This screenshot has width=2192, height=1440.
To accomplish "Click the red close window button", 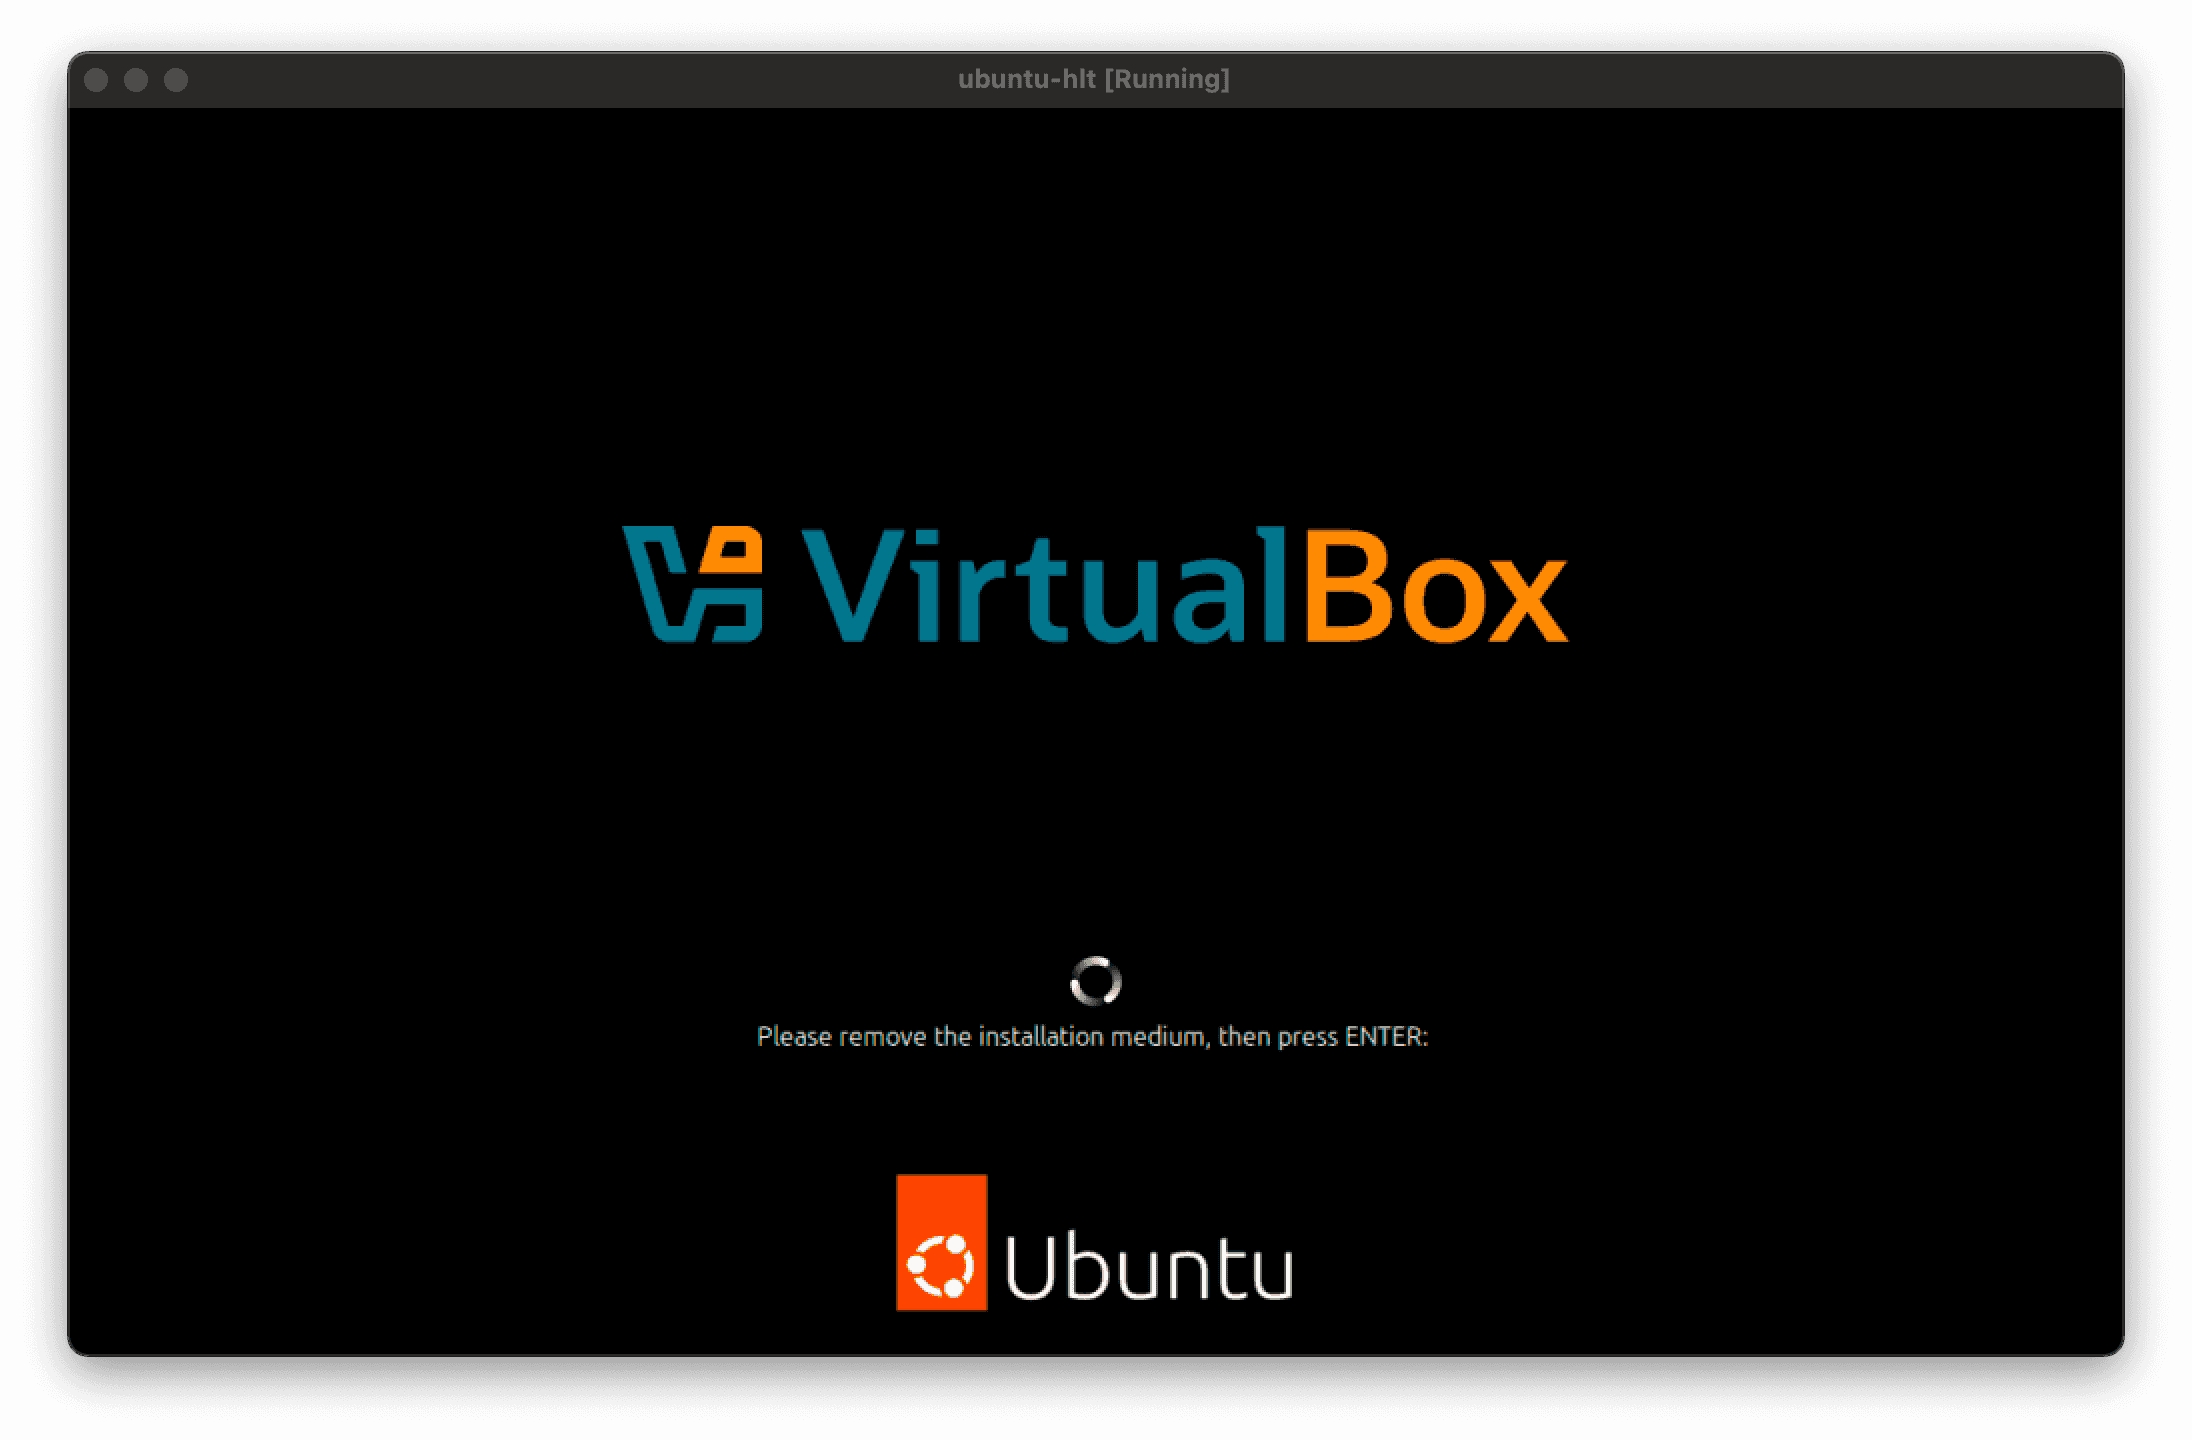I will coord(96,80).
